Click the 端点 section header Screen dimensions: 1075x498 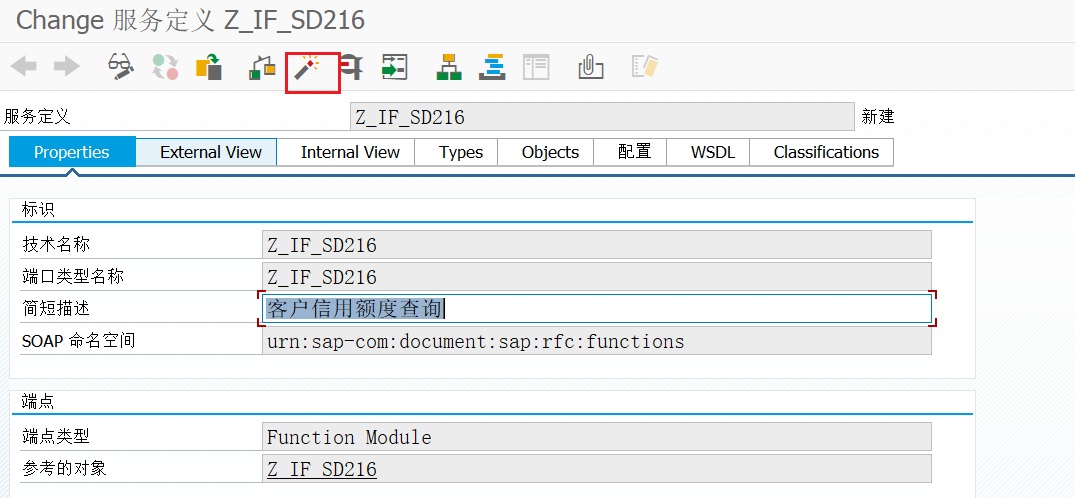38,402
